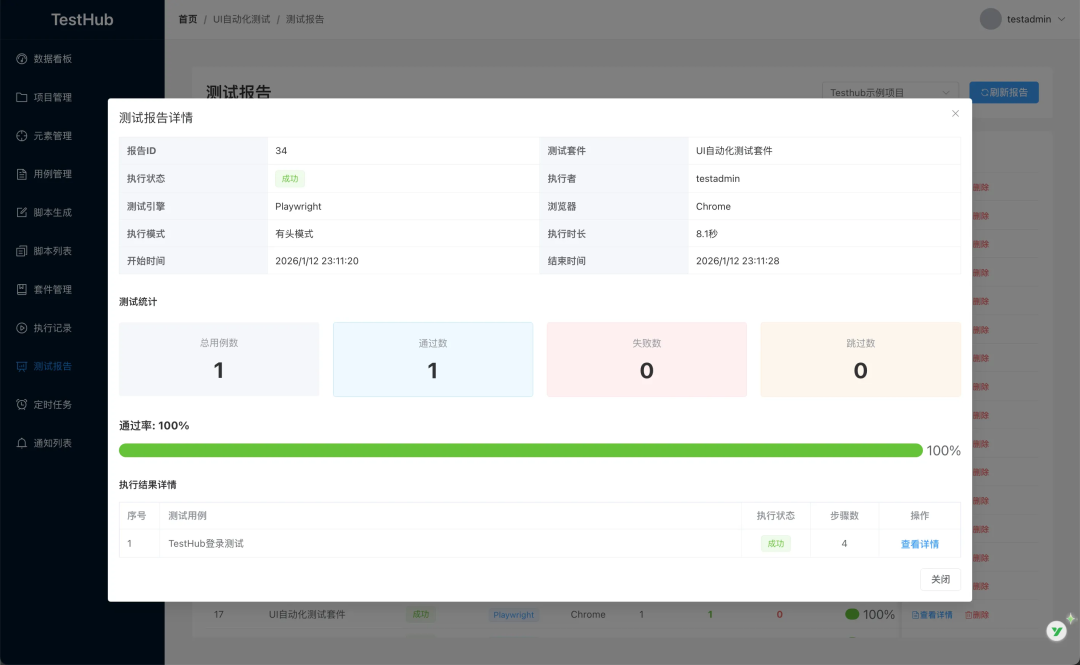Click the 关闭 button in dialog
Image resolution: width=1080 pixels, height=665 pixels.
(940, 579)
